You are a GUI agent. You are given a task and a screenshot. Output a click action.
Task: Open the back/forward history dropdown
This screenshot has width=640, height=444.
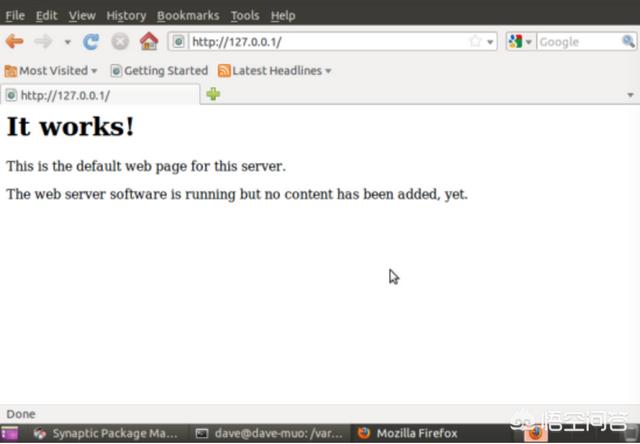pos(67,42)
